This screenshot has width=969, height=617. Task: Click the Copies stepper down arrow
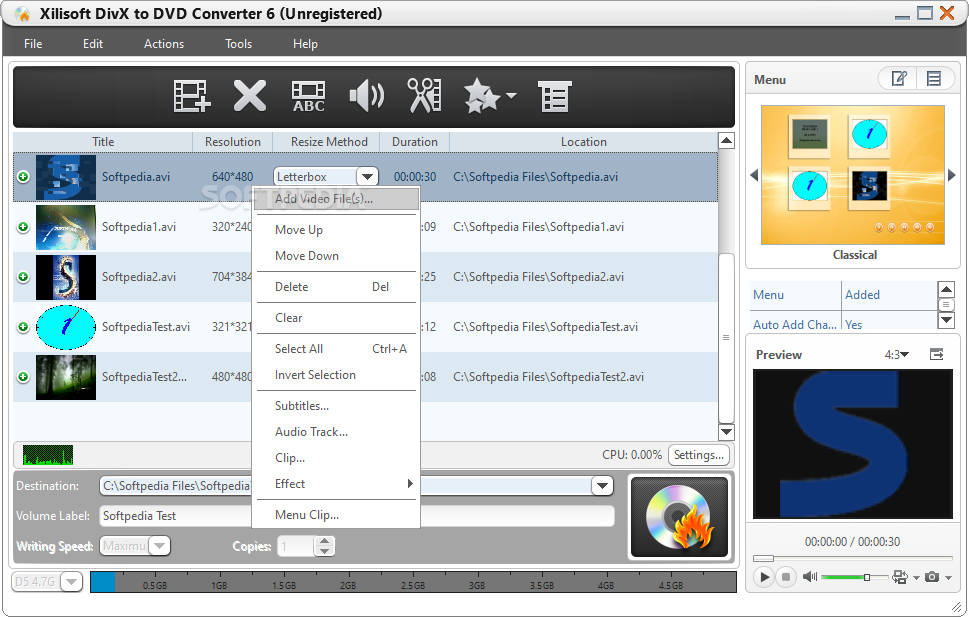[324, 551]
